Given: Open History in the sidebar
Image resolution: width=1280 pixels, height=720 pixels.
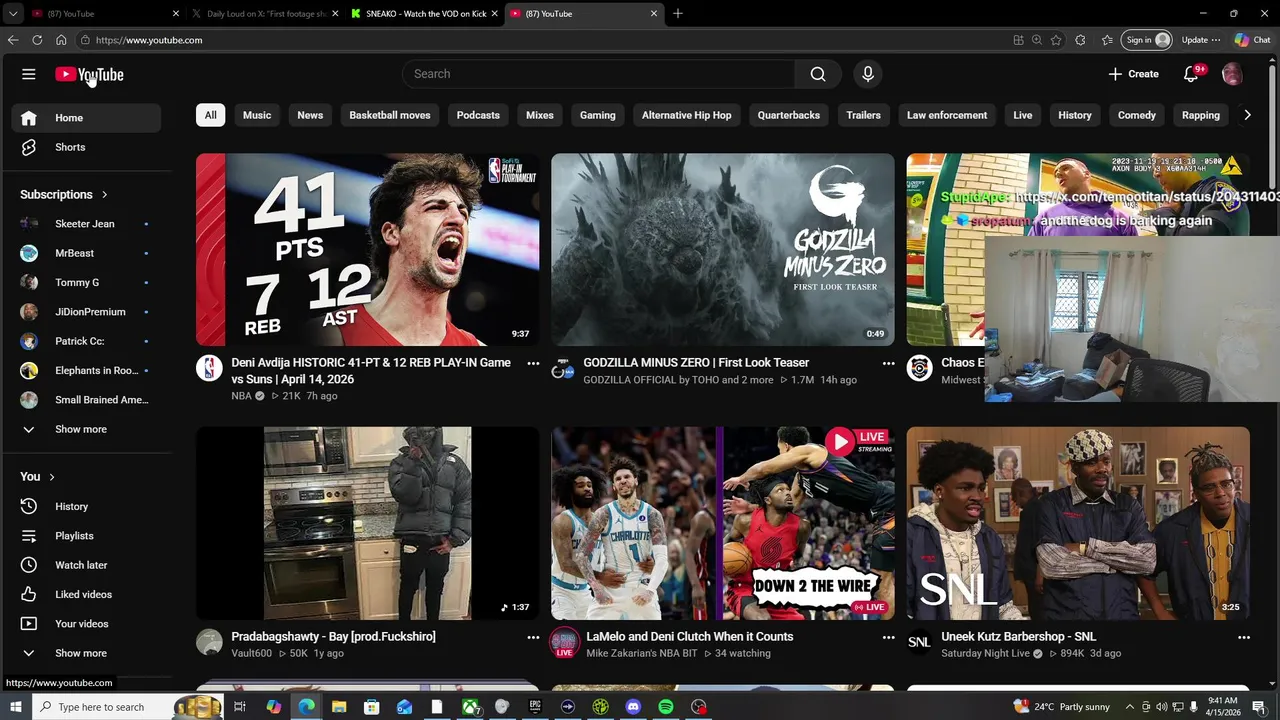Looking at the screenshot, I should click(x=86, y=506).
